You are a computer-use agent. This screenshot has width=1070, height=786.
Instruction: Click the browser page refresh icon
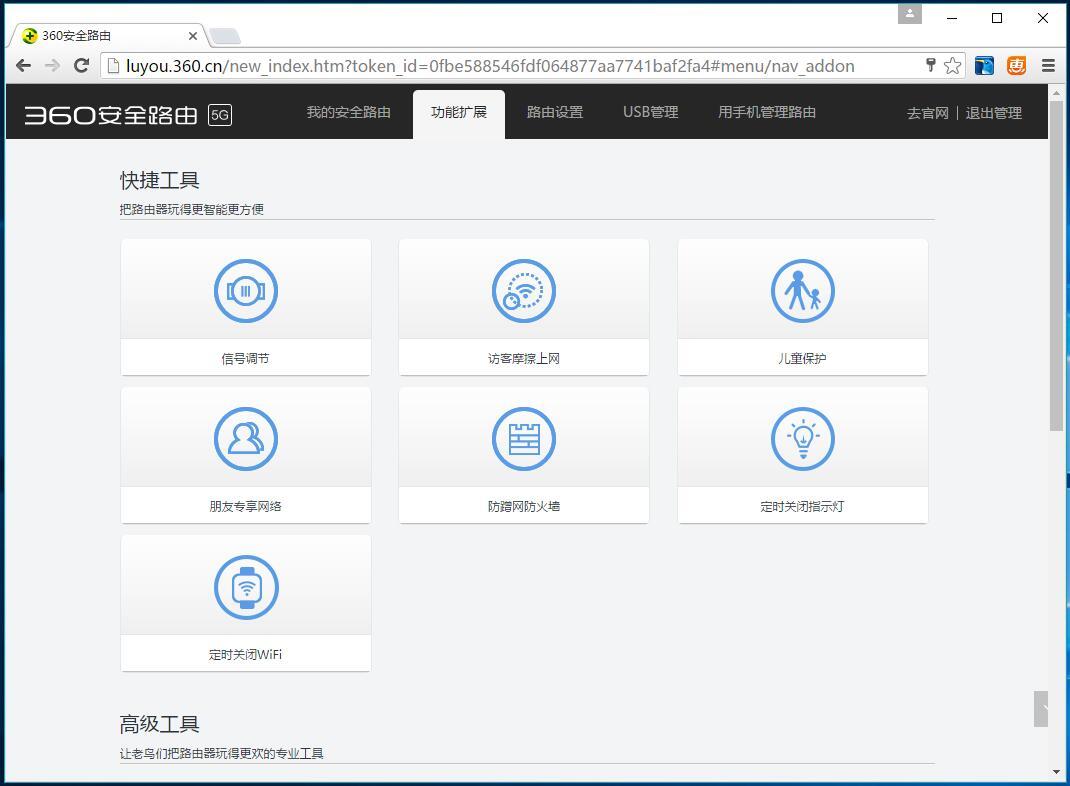82,66
